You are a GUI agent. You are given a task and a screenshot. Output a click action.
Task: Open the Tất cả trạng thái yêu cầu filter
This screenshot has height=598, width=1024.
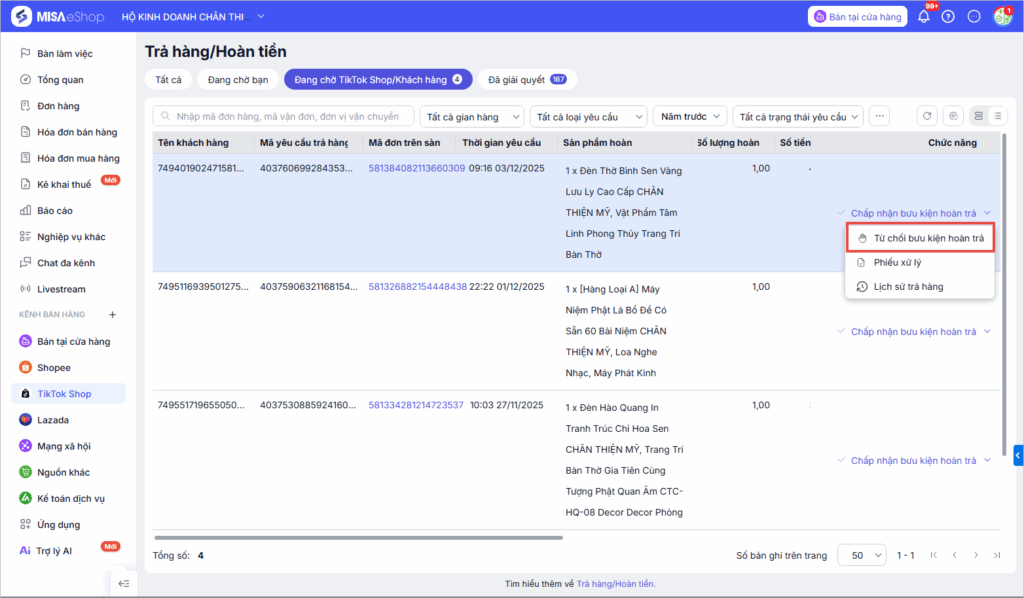click(797, 116)
